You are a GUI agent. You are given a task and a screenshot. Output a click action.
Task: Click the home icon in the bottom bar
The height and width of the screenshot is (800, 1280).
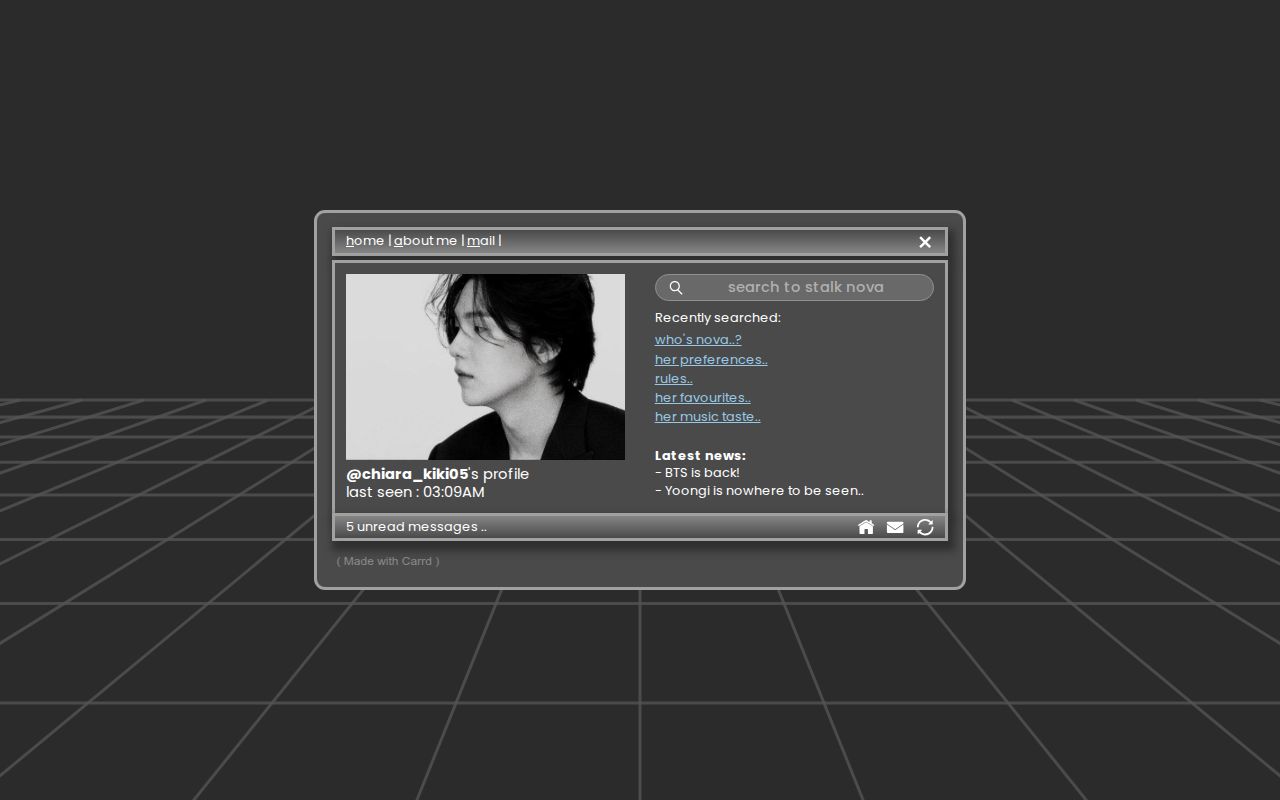(x=866, y=527)
